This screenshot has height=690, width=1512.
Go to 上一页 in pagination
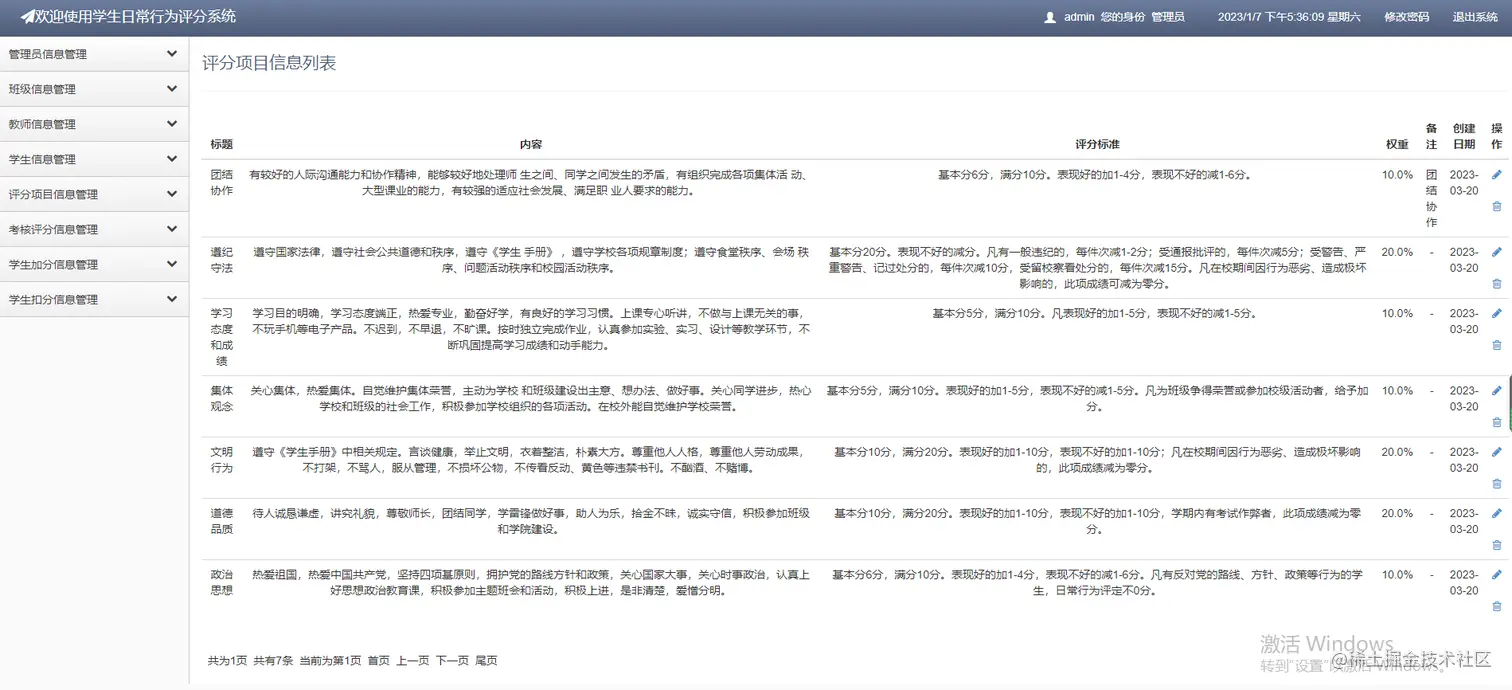[x=413, y=661]
